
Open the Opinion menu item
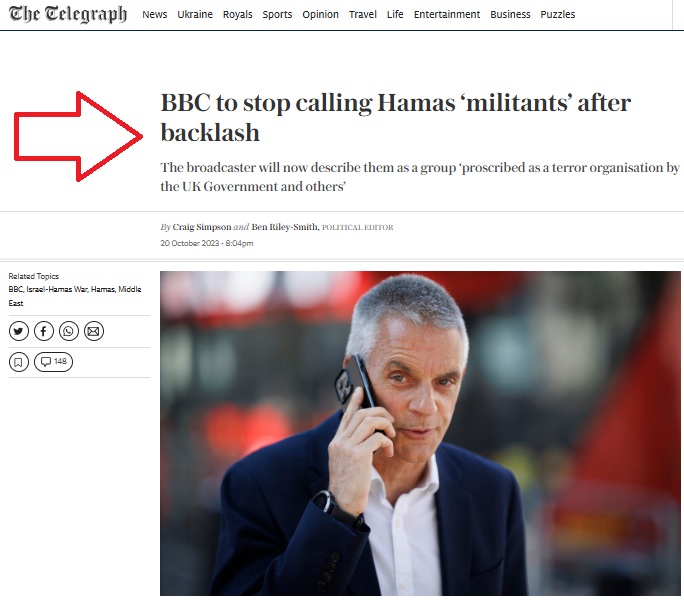coord(321,14)
